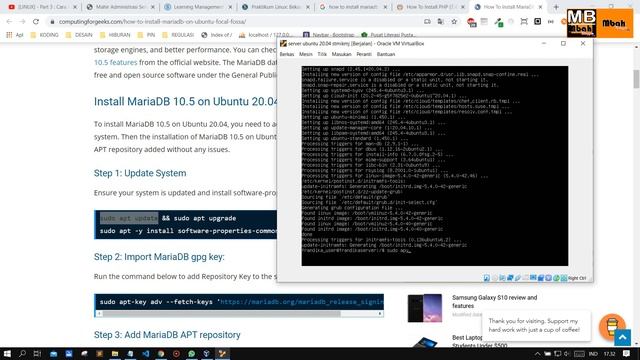Open the Windows Start menu
Viewport: 640px width, 360px height.
(7, 353)
